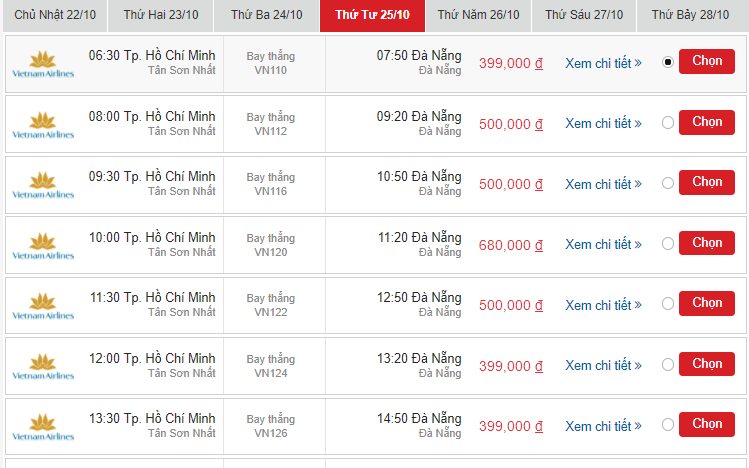Open the Chủ Nhật 22/10 date tab

55,15
